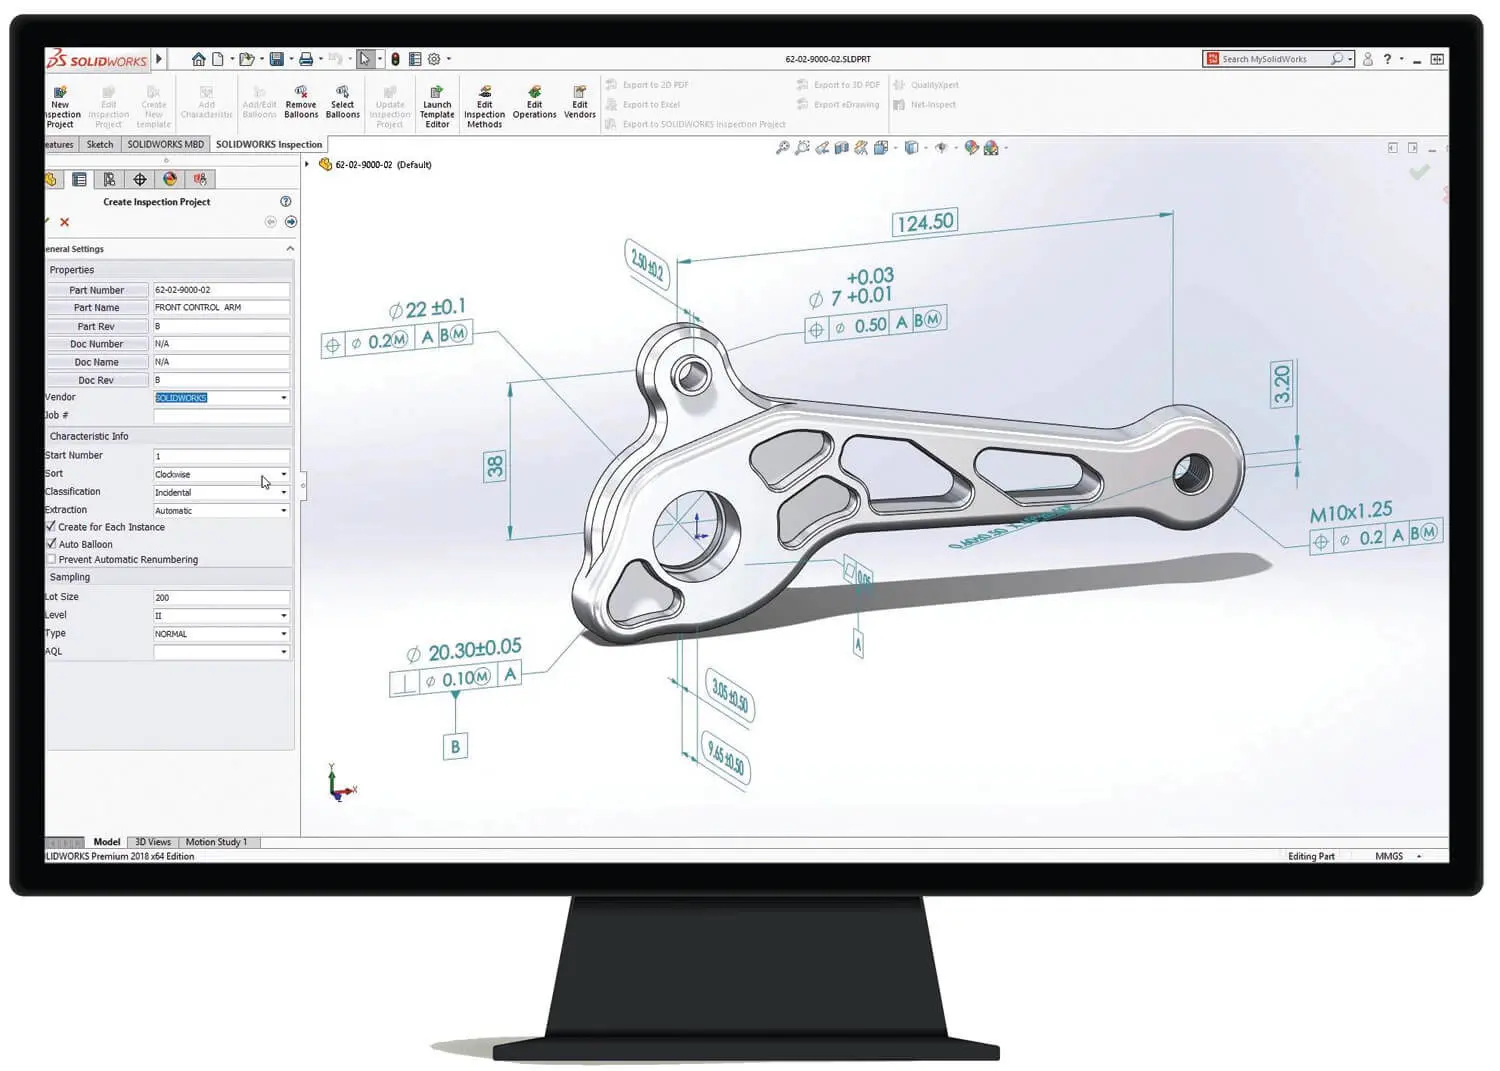The width and height of the screenshot is (1500, 1071).
Task: Open Edit Operations
Action: [534, 103]
